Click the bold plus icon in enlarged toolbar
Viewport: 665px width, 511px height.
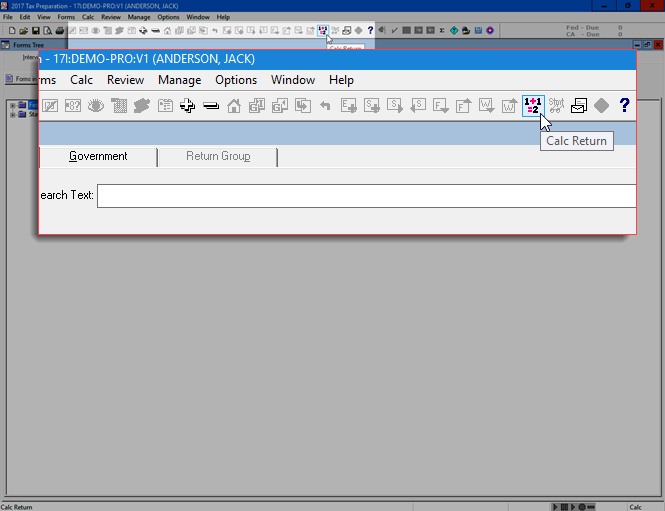point(187,106)
